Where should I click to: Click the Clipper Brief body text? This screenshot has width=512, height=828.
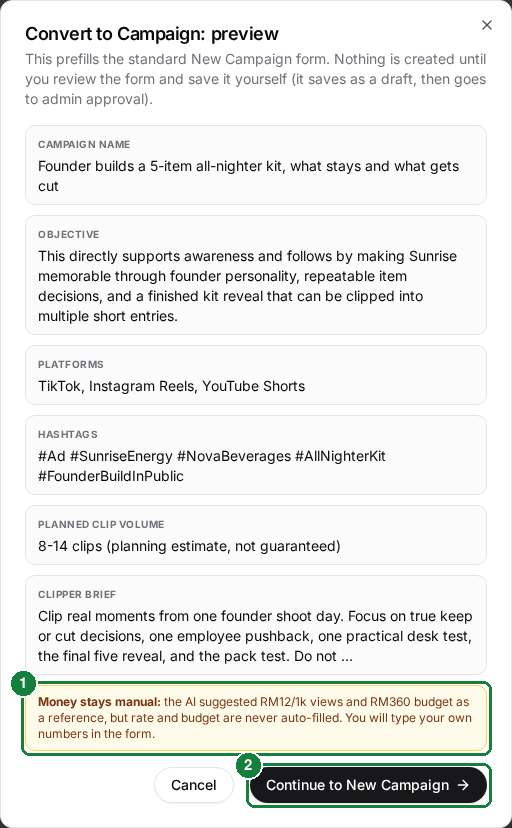(x=255, y=636)
